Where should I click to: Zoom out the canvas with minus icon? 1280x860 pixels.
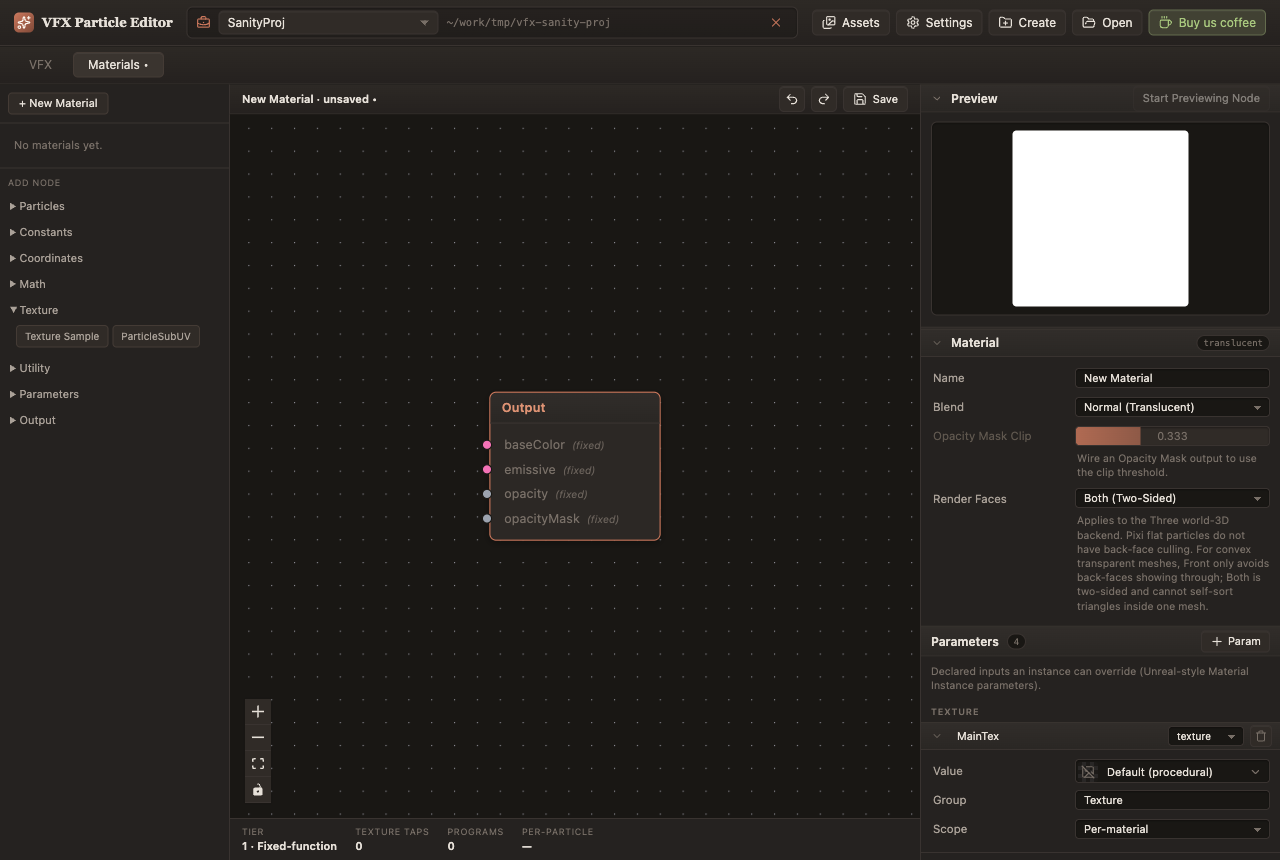click(258, 737)
